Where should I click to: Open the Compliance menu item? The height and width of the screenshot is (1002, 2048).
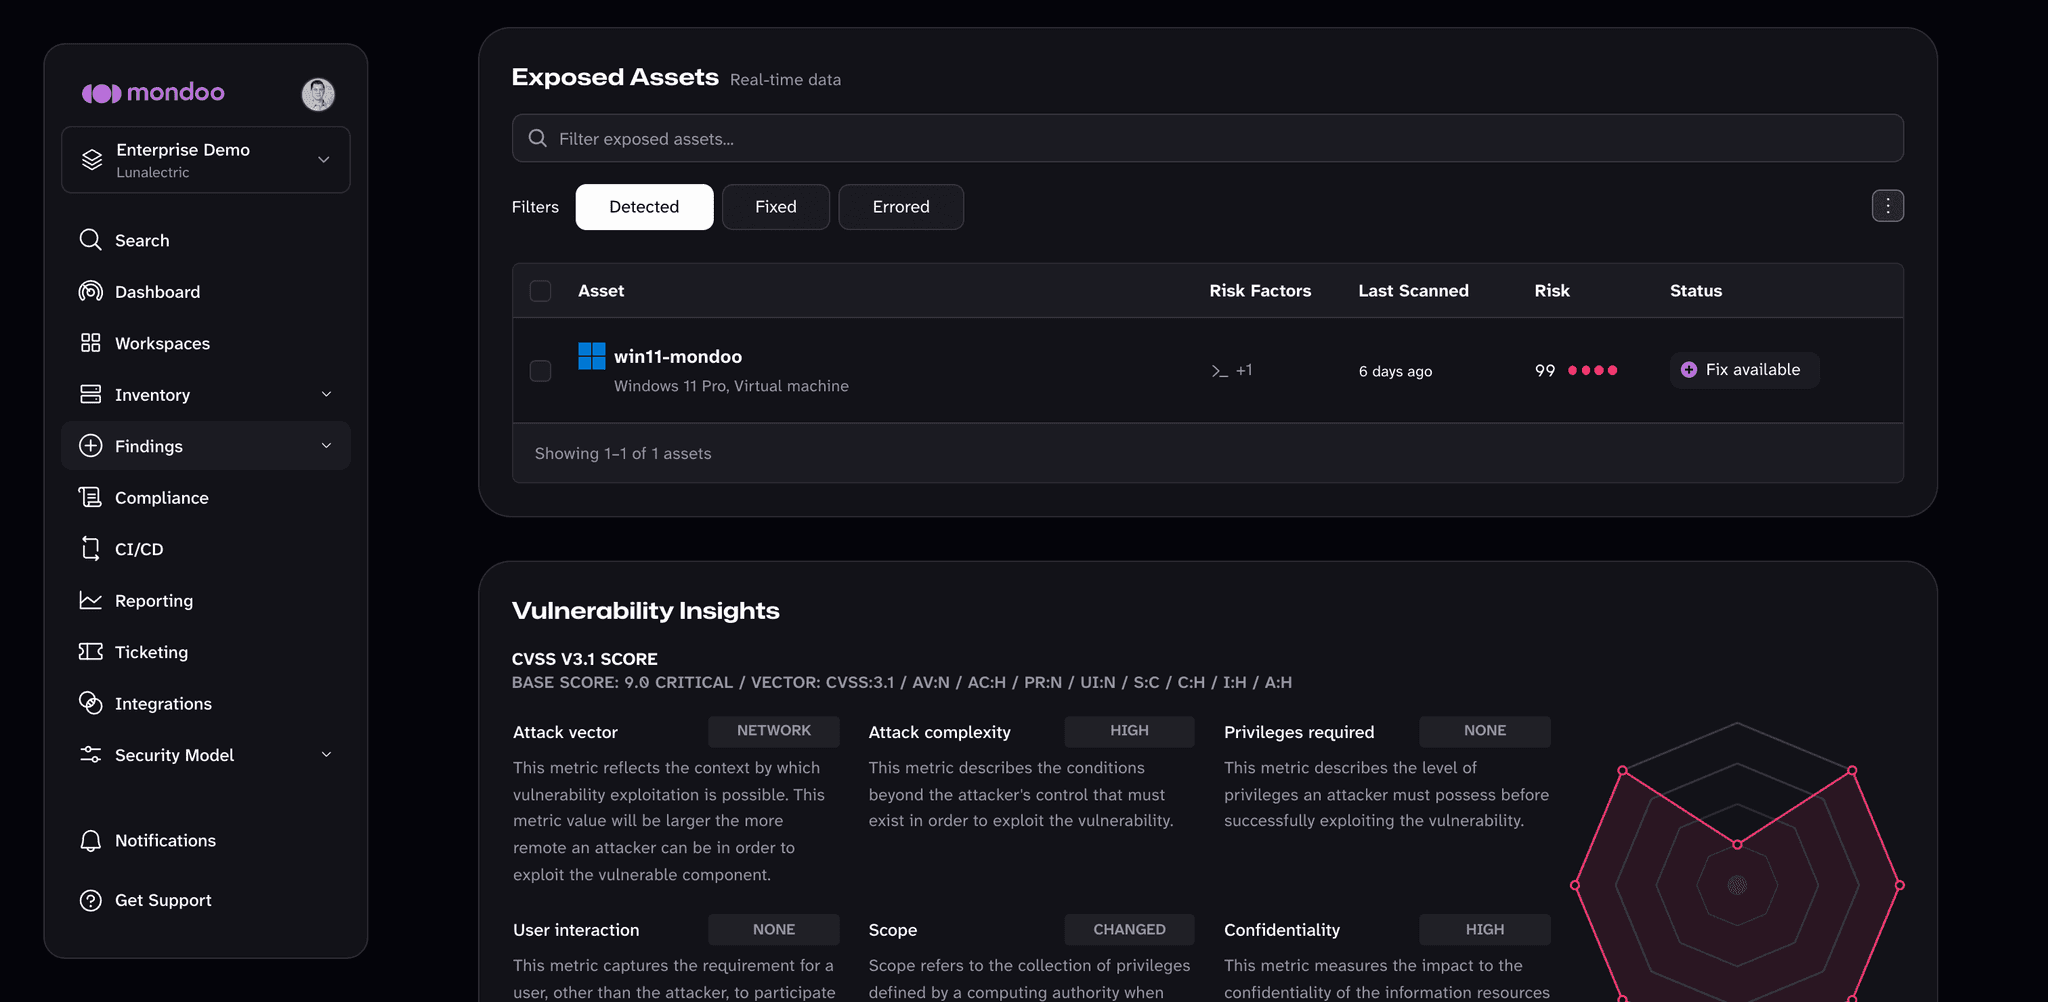tap(206, 497)
